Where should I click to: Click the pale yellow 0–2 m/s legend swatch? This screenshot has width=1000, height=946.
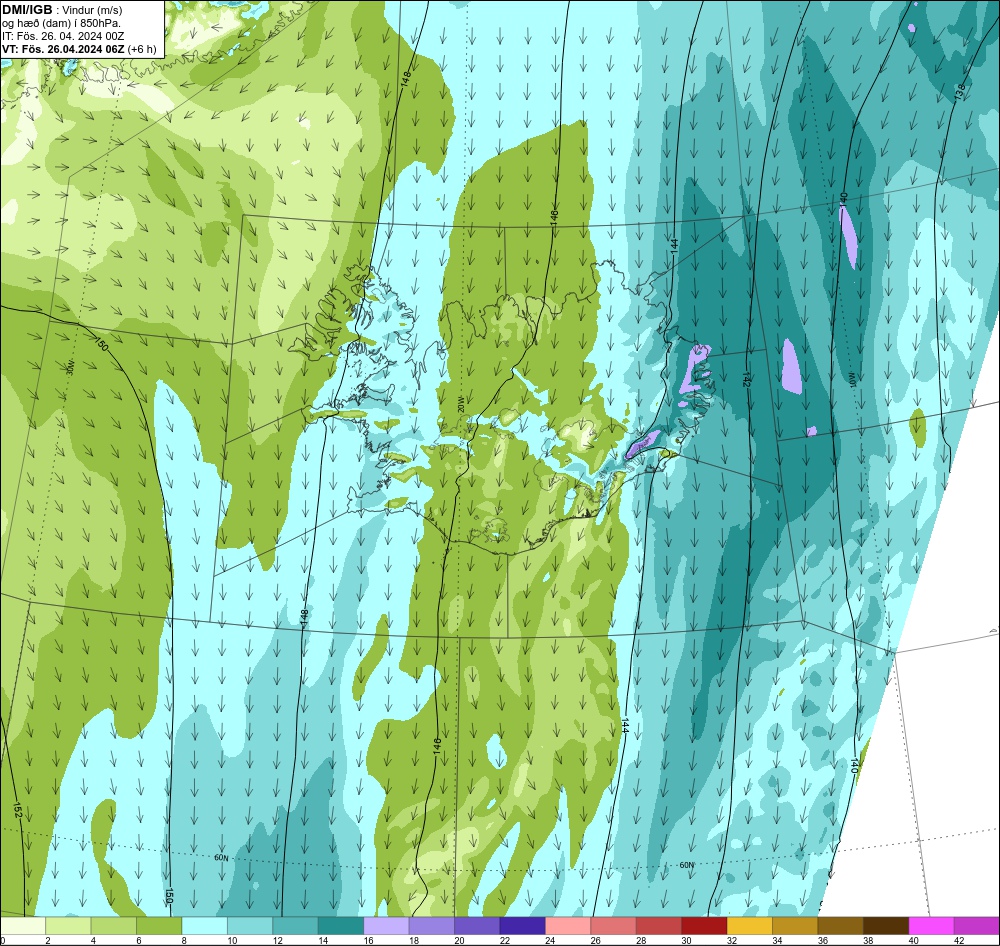pyautogui.click(x=23, y=925)
